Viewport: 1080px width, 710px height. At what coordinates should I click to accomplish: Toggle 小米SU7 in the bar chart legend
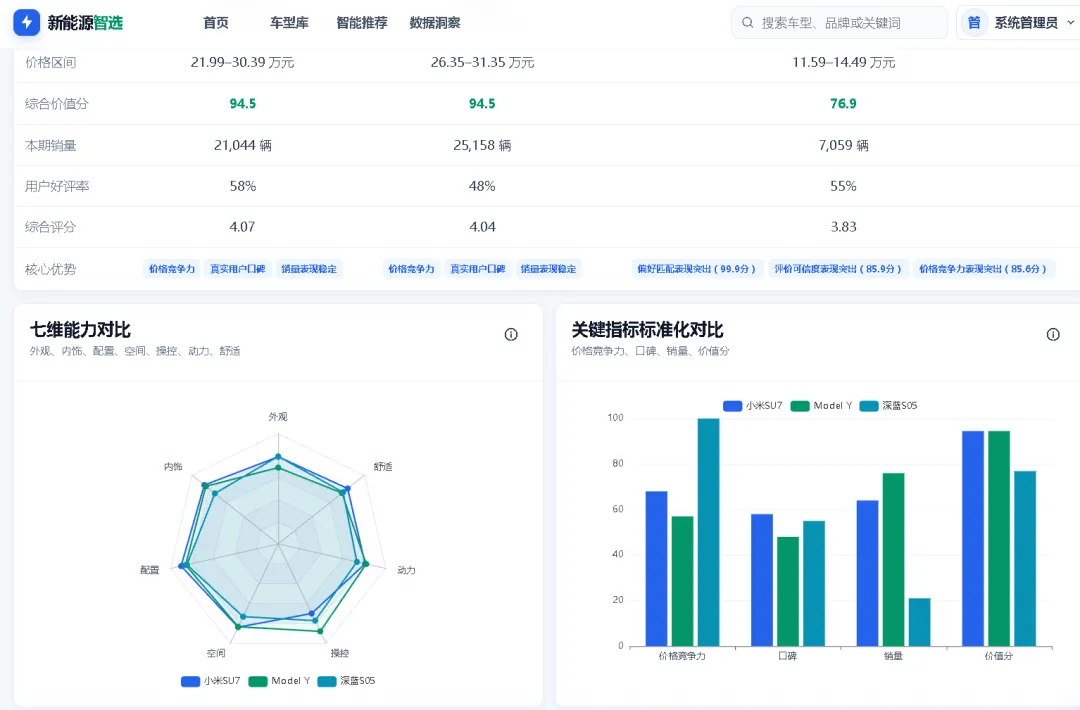pyautogui.click(x=753, y=406)
